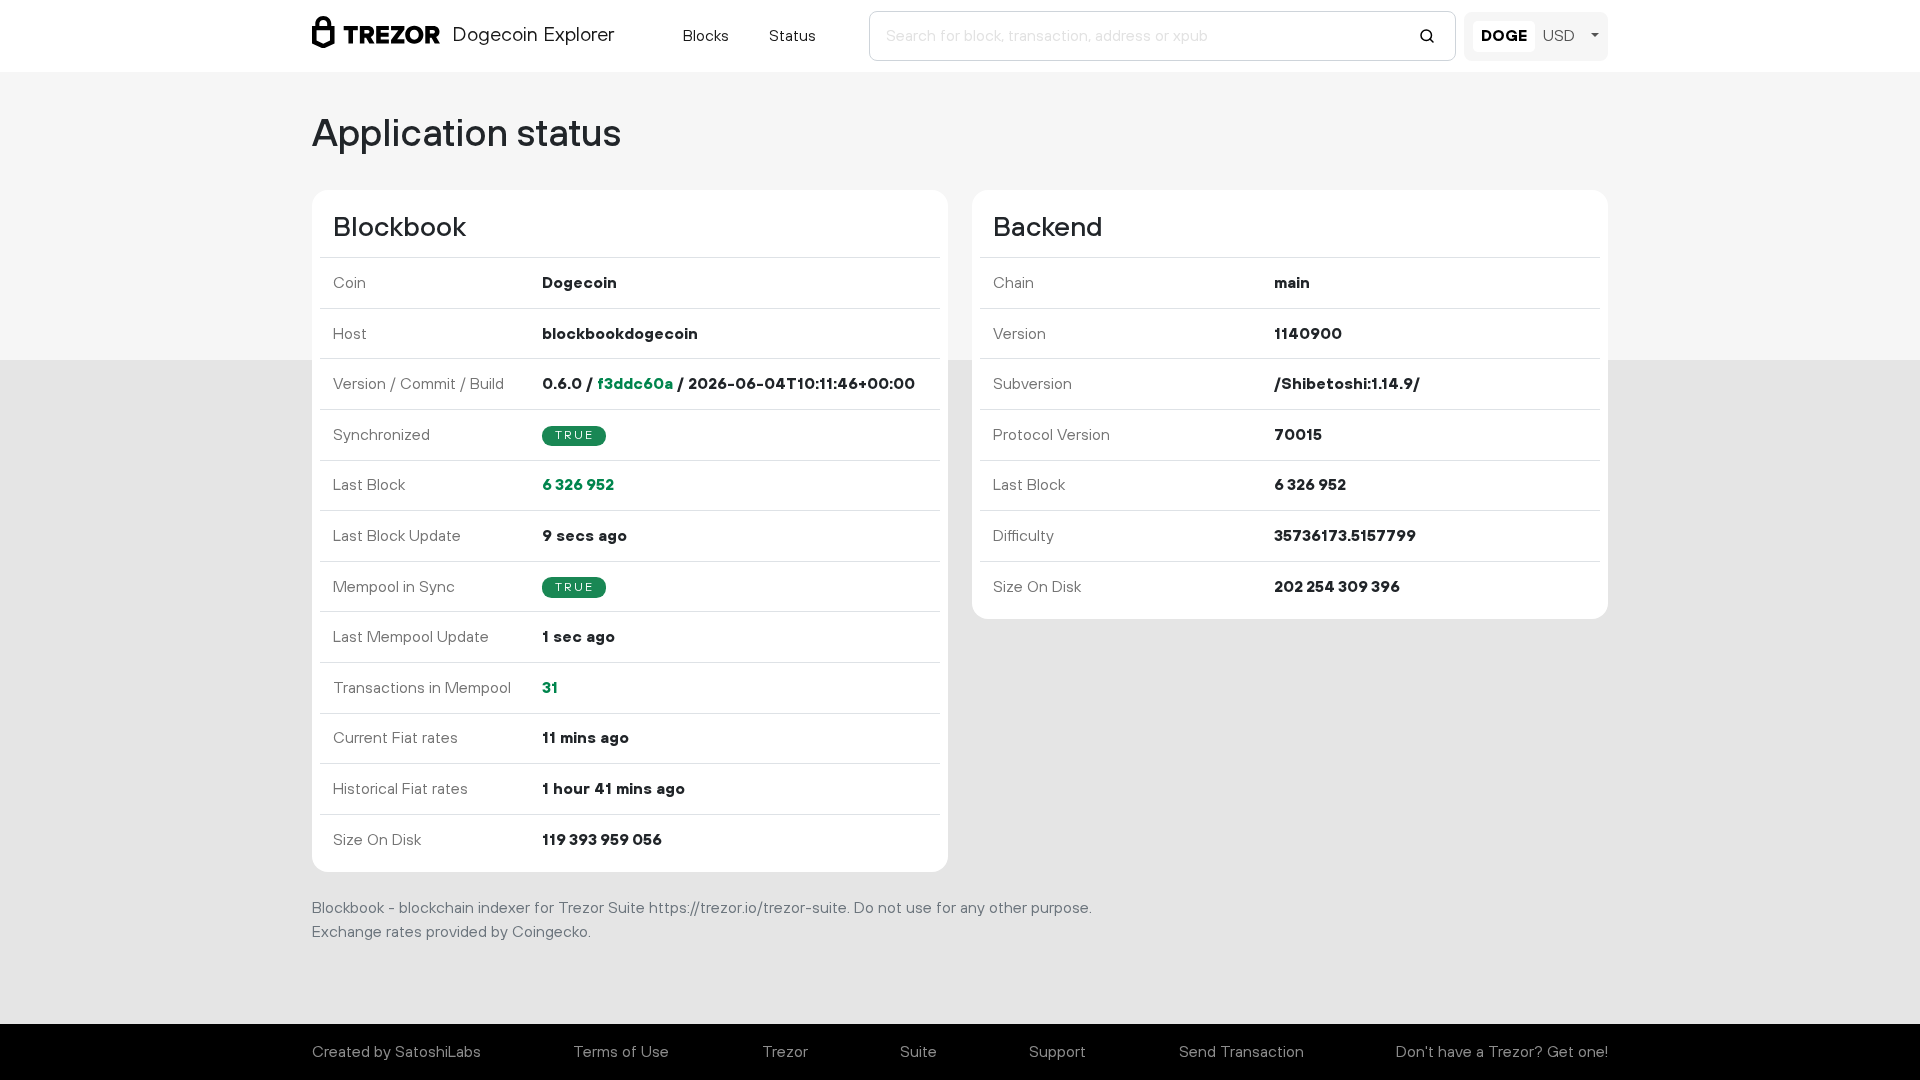
Task: Click Backend chain value main
Action: click(x=1292, y=283)
